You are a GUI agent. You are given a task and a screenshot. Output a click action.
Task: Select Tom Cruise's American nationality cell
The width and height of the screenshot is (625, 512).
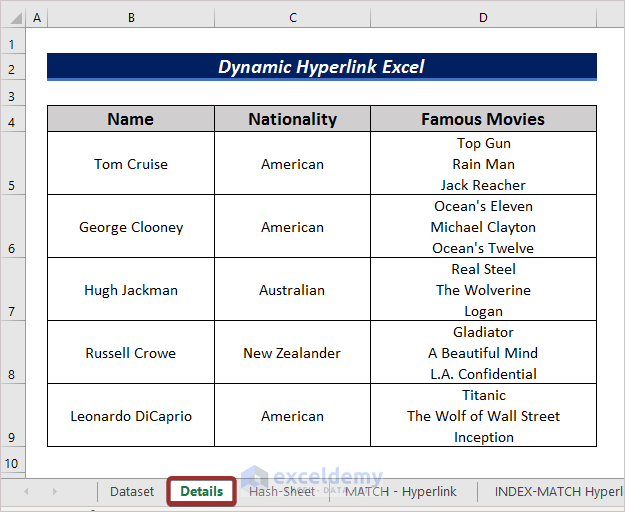(293, 163)
